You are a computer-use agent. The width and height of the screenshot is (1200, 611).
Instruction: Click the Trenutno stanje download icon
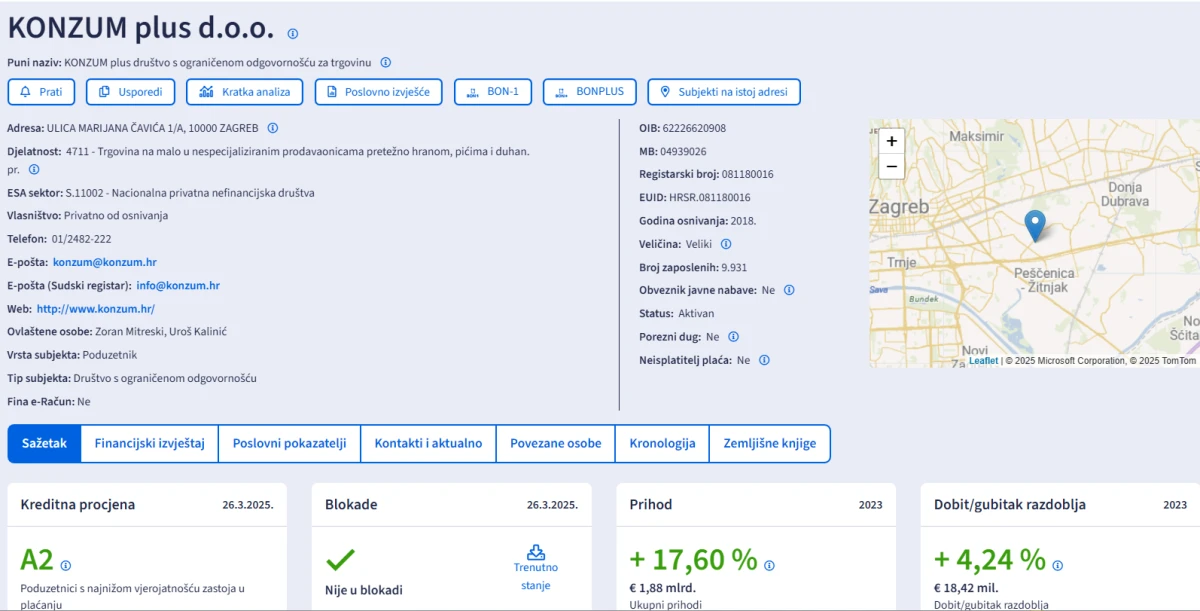point(536,552)
